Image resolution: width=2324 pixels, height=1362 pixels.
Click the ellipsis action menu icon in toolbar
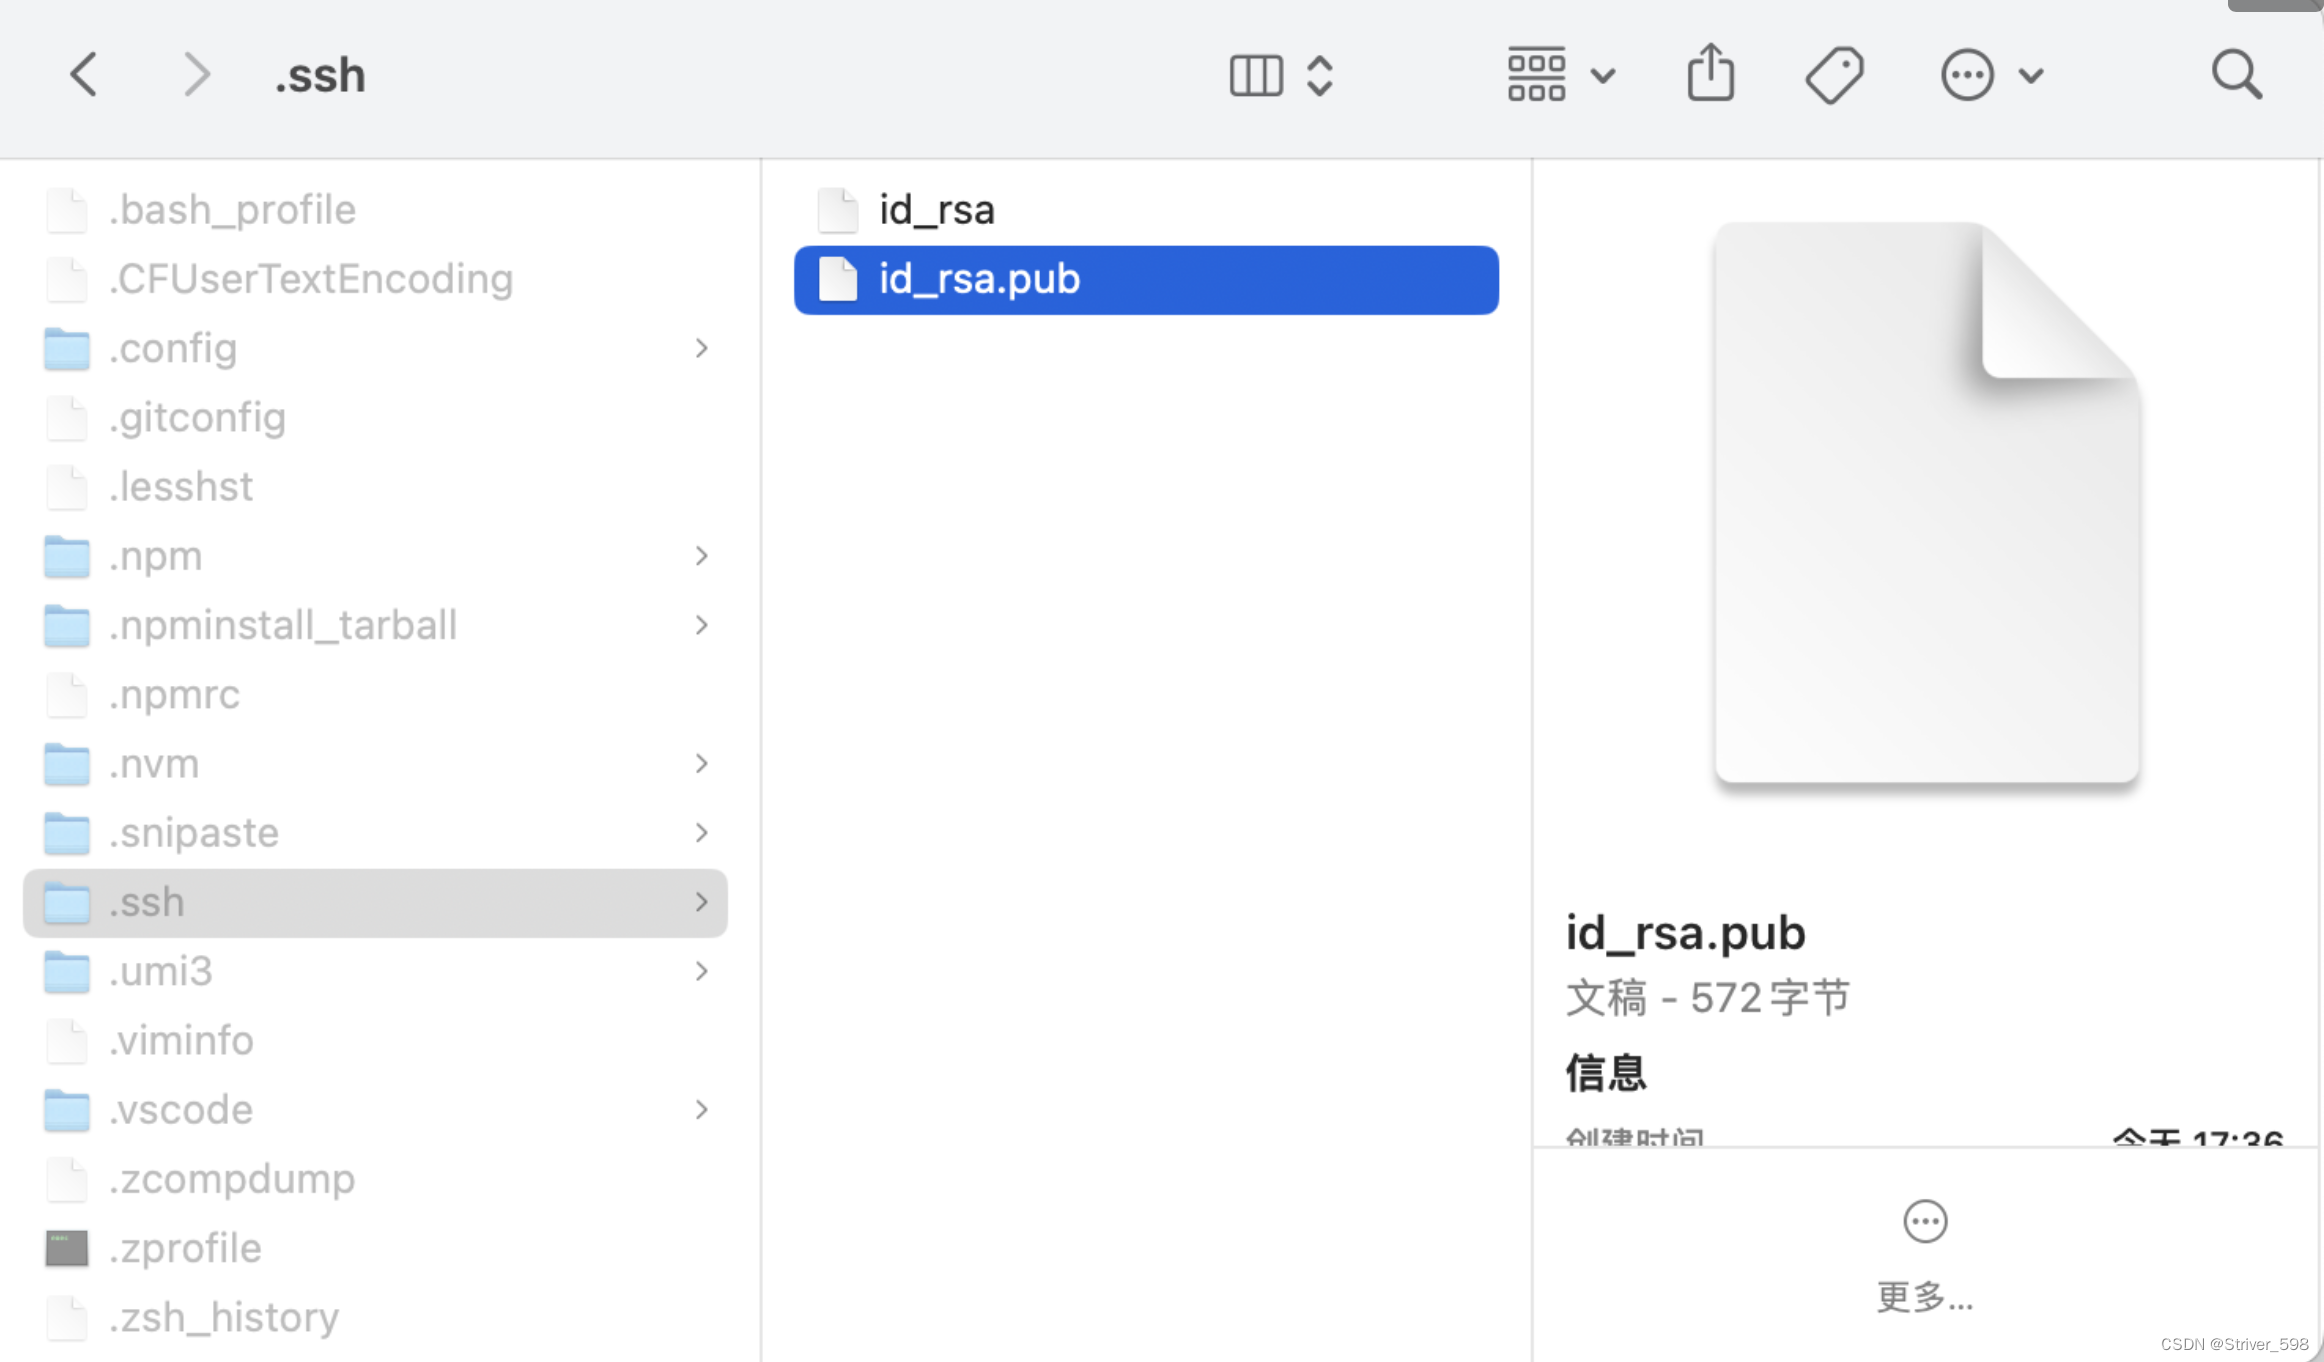[1967, 75]
